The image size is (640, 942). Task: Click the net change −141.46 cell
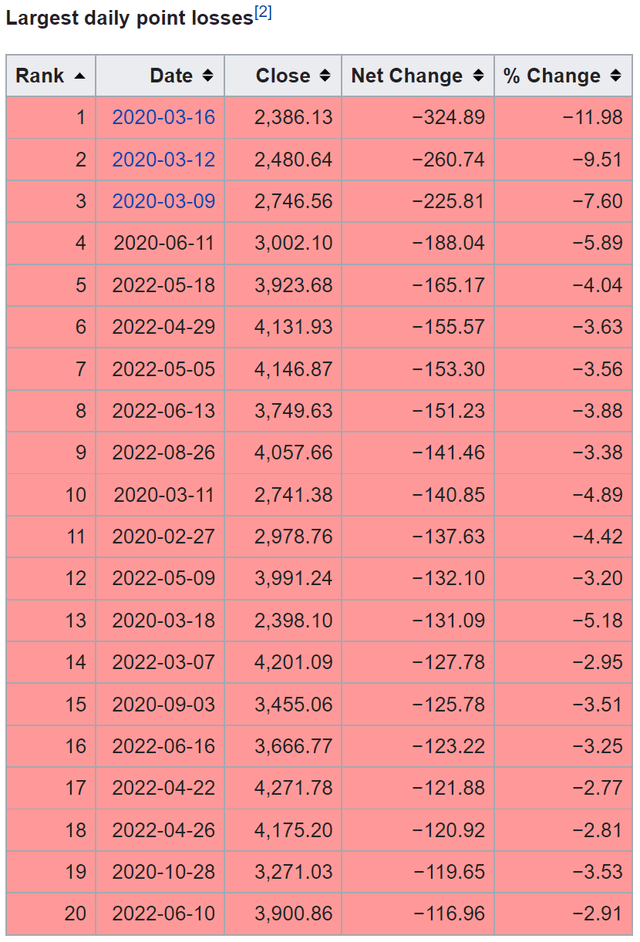click(418, 452)
